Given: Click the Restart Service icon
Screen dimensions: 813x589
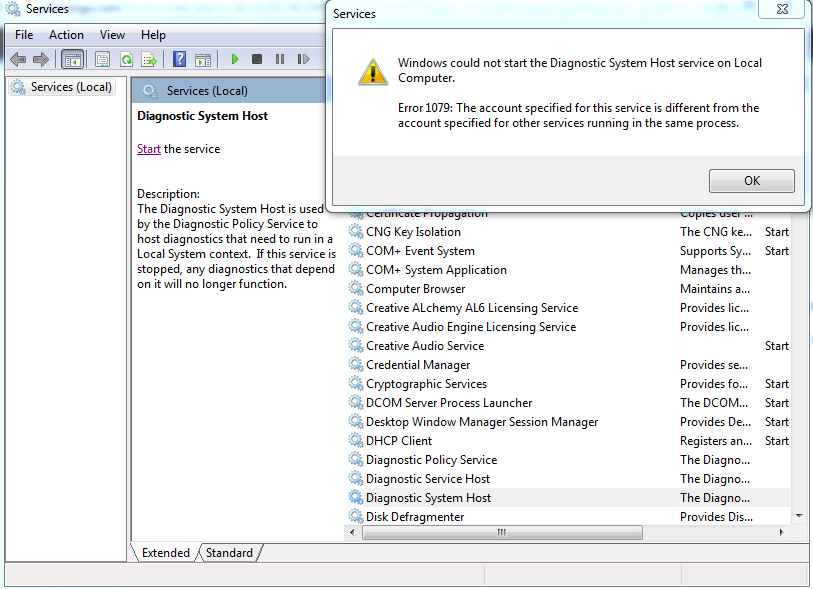Looking at the screenshot, I should [x=303, y=59].
